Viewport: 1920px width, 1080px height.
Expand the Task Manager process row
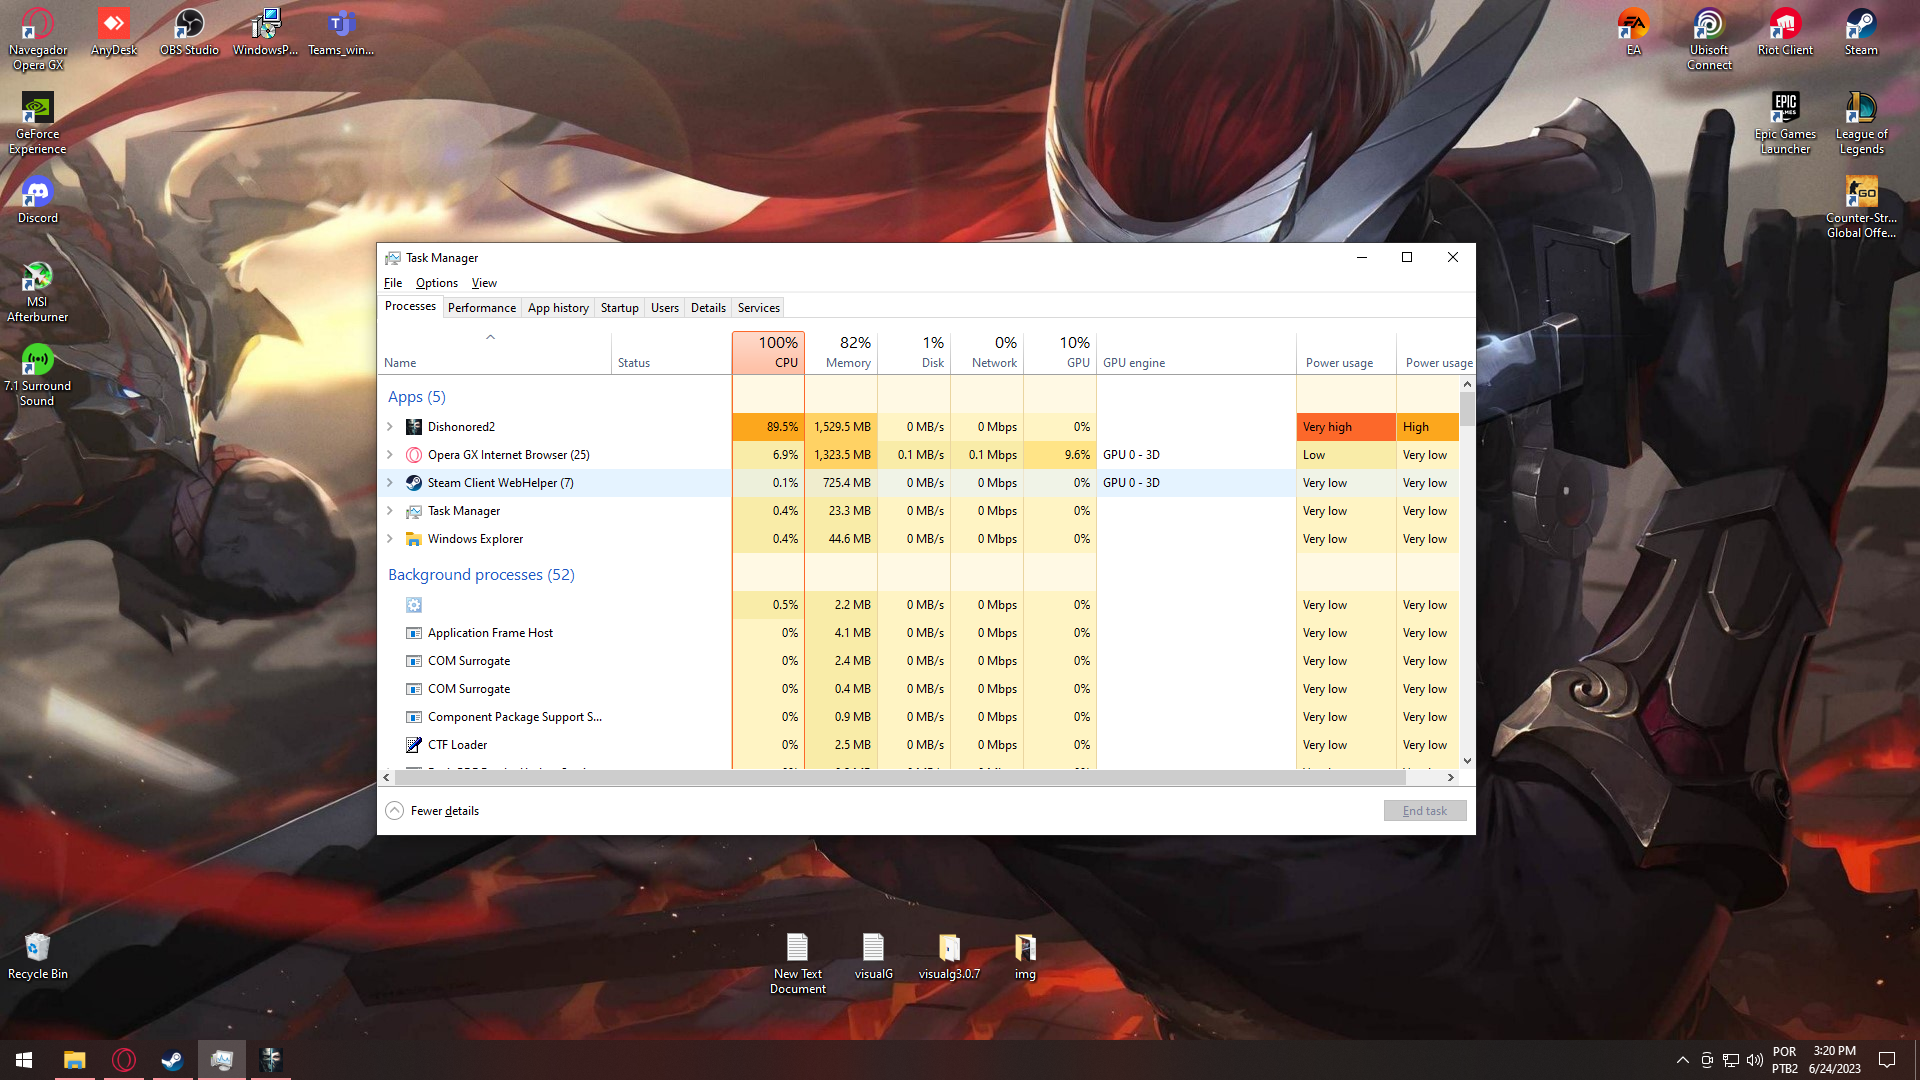click(390, 511)
